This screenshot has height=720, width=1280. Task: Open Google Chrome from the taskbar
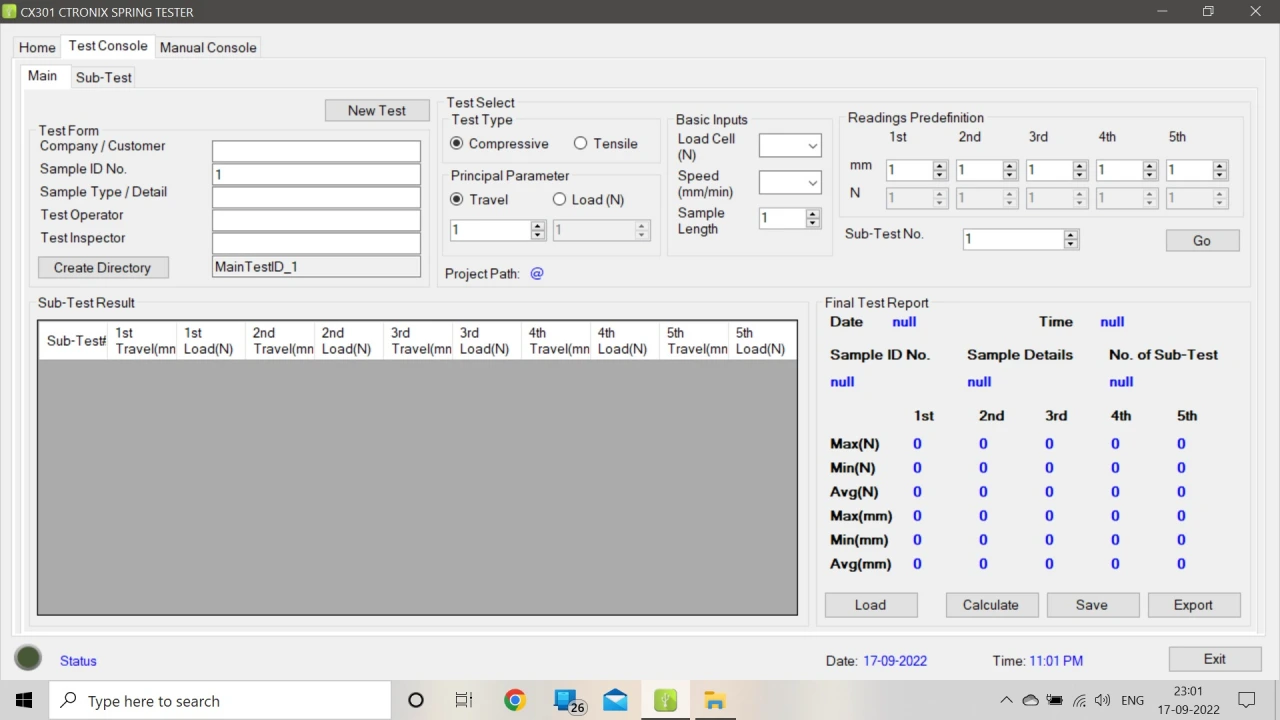[x=515, y=700]
